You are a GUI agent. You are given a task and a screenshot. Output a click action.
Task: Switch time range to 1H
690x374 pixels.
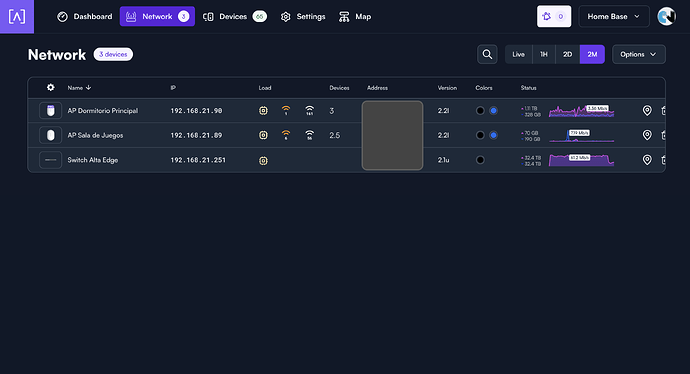tap(544, 54)
